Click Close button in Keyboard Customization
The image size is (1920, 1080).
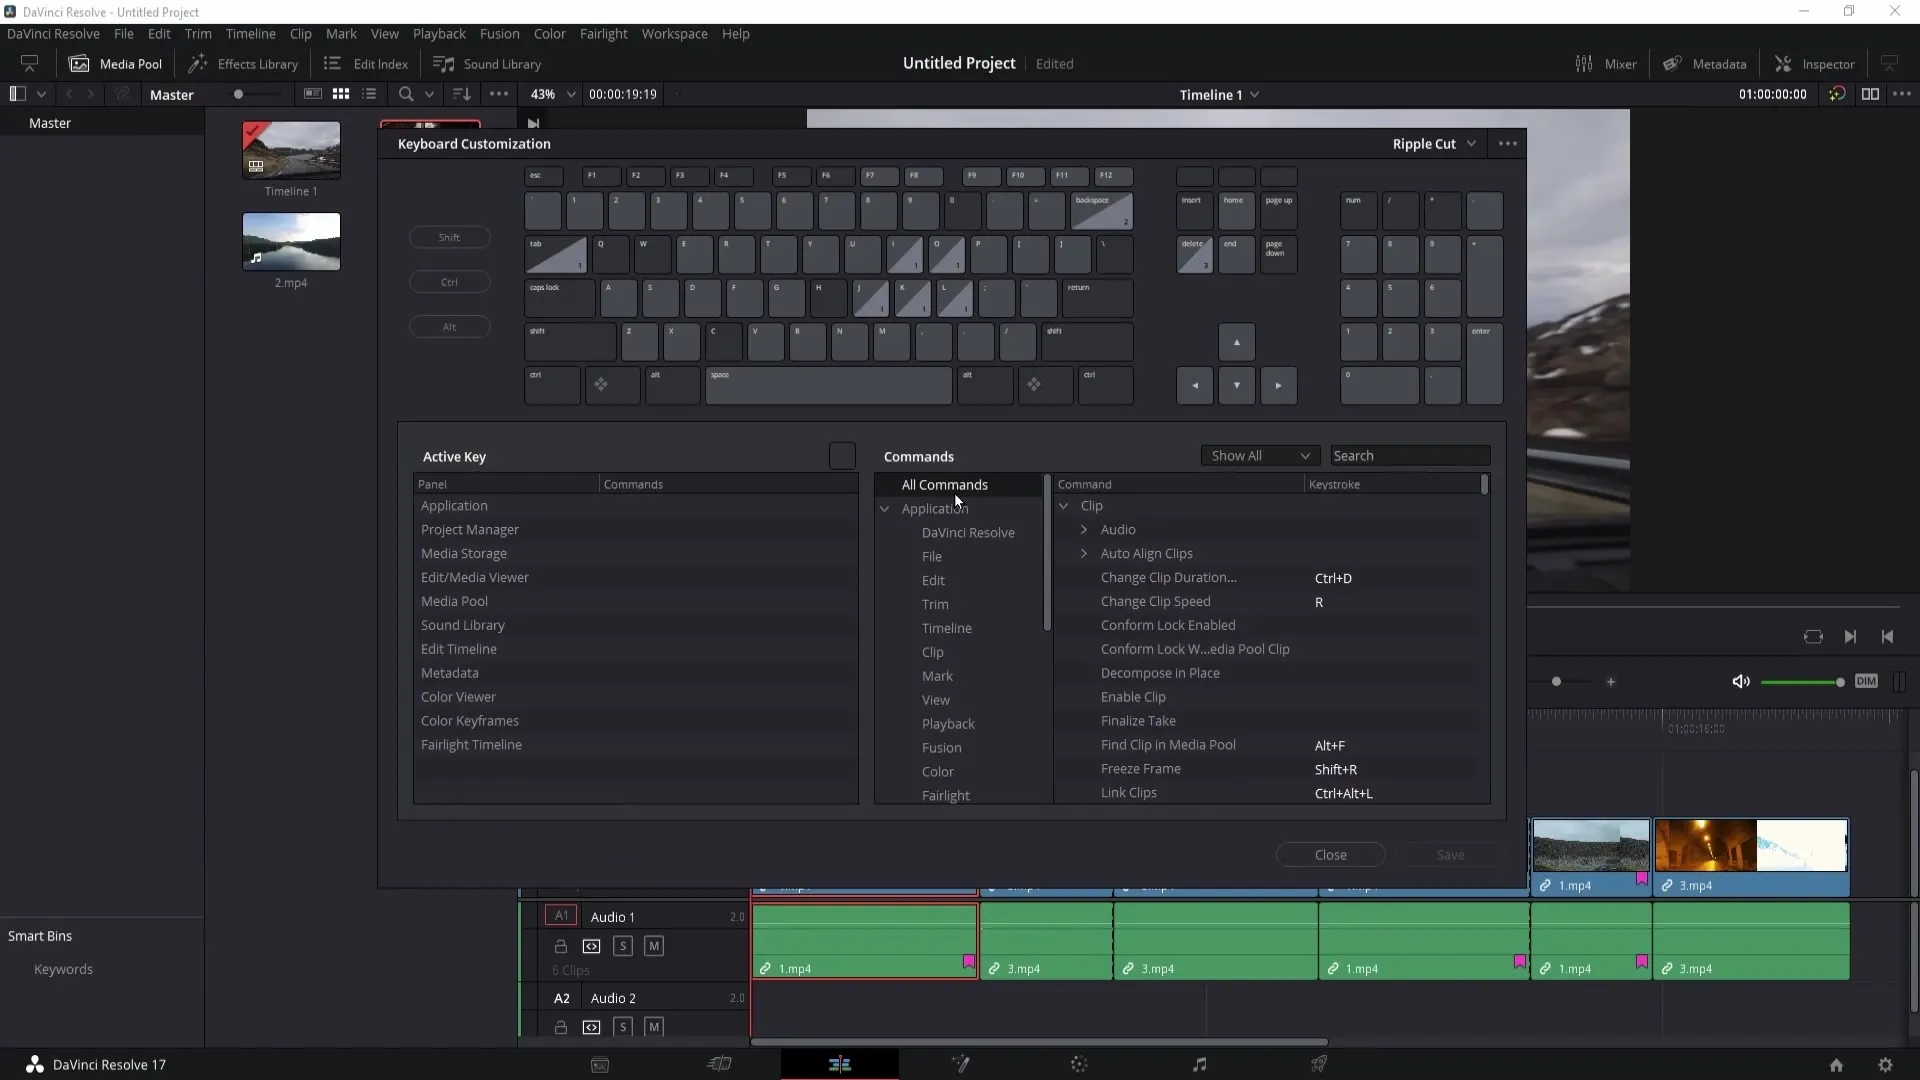point(1331,855)
